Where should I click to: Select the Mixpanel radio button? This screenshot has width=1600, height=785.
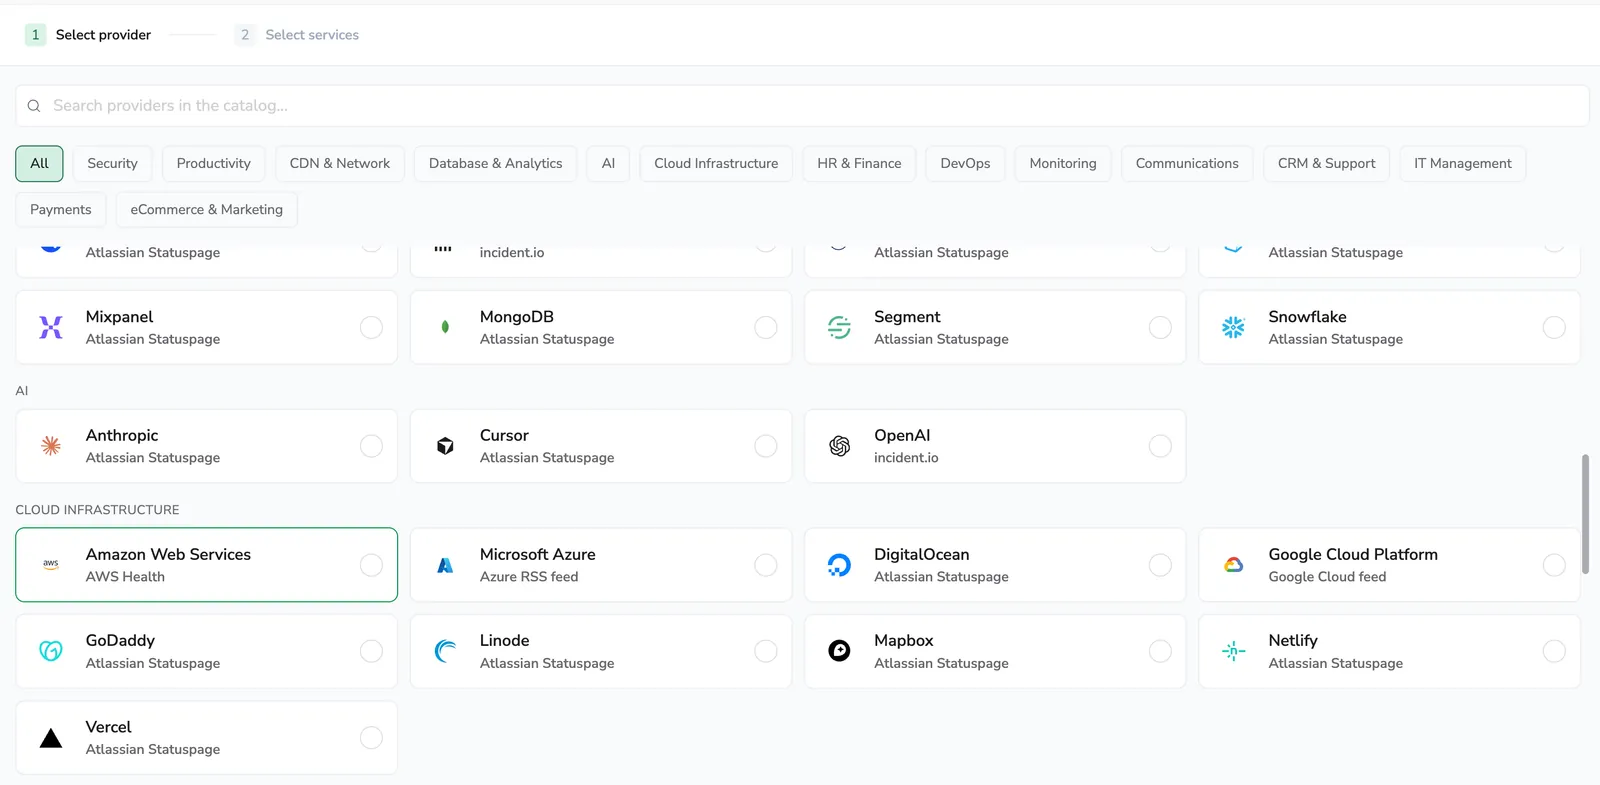(x=371, y=327)
